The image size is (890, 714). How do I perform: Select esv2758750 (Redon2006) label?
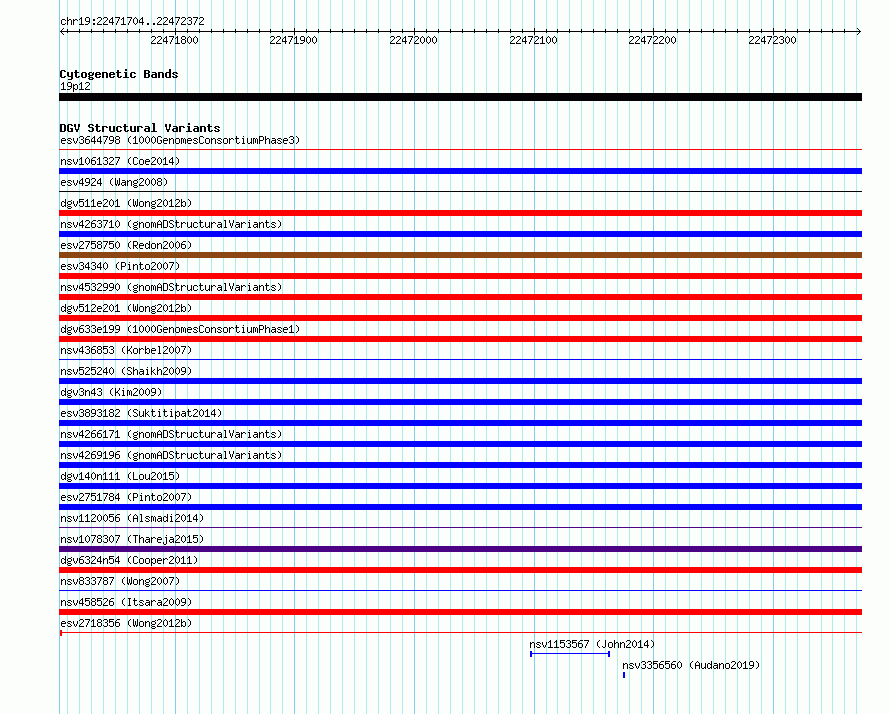(x=126, y=245)
